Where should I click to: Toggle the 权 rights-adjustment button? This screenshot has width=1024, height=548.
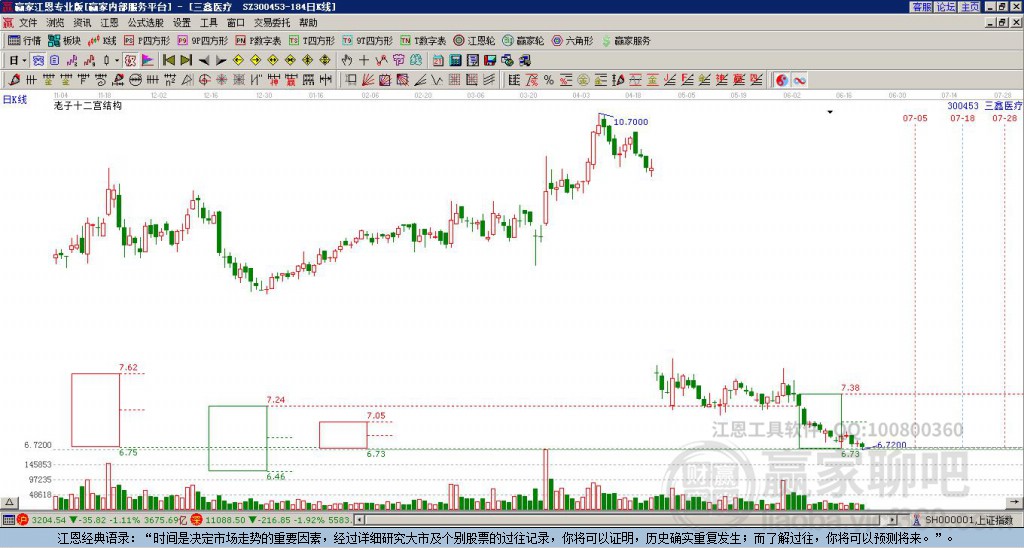pos(131,61)
